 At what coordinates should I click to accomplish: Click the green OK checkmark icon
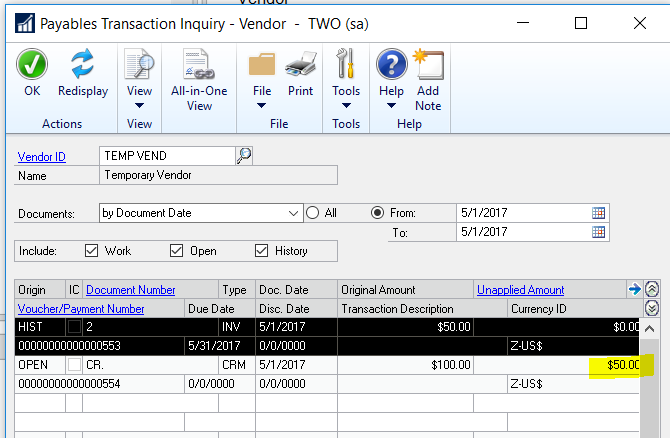point(33,66)
